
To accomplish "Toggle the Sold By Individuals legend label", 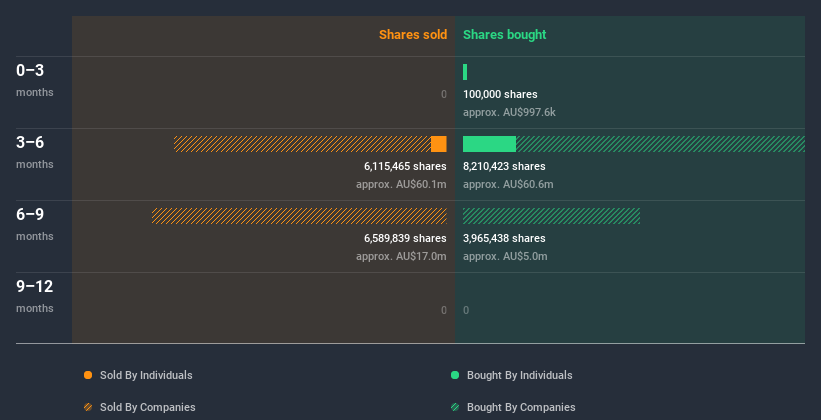I will click(146, 375).
